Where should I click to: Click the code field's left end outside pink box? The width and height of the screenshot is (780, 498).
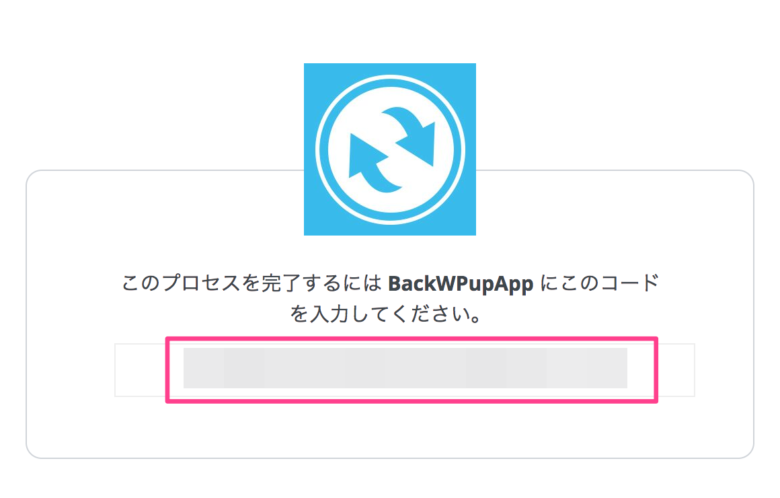click(x=140, y=370)
